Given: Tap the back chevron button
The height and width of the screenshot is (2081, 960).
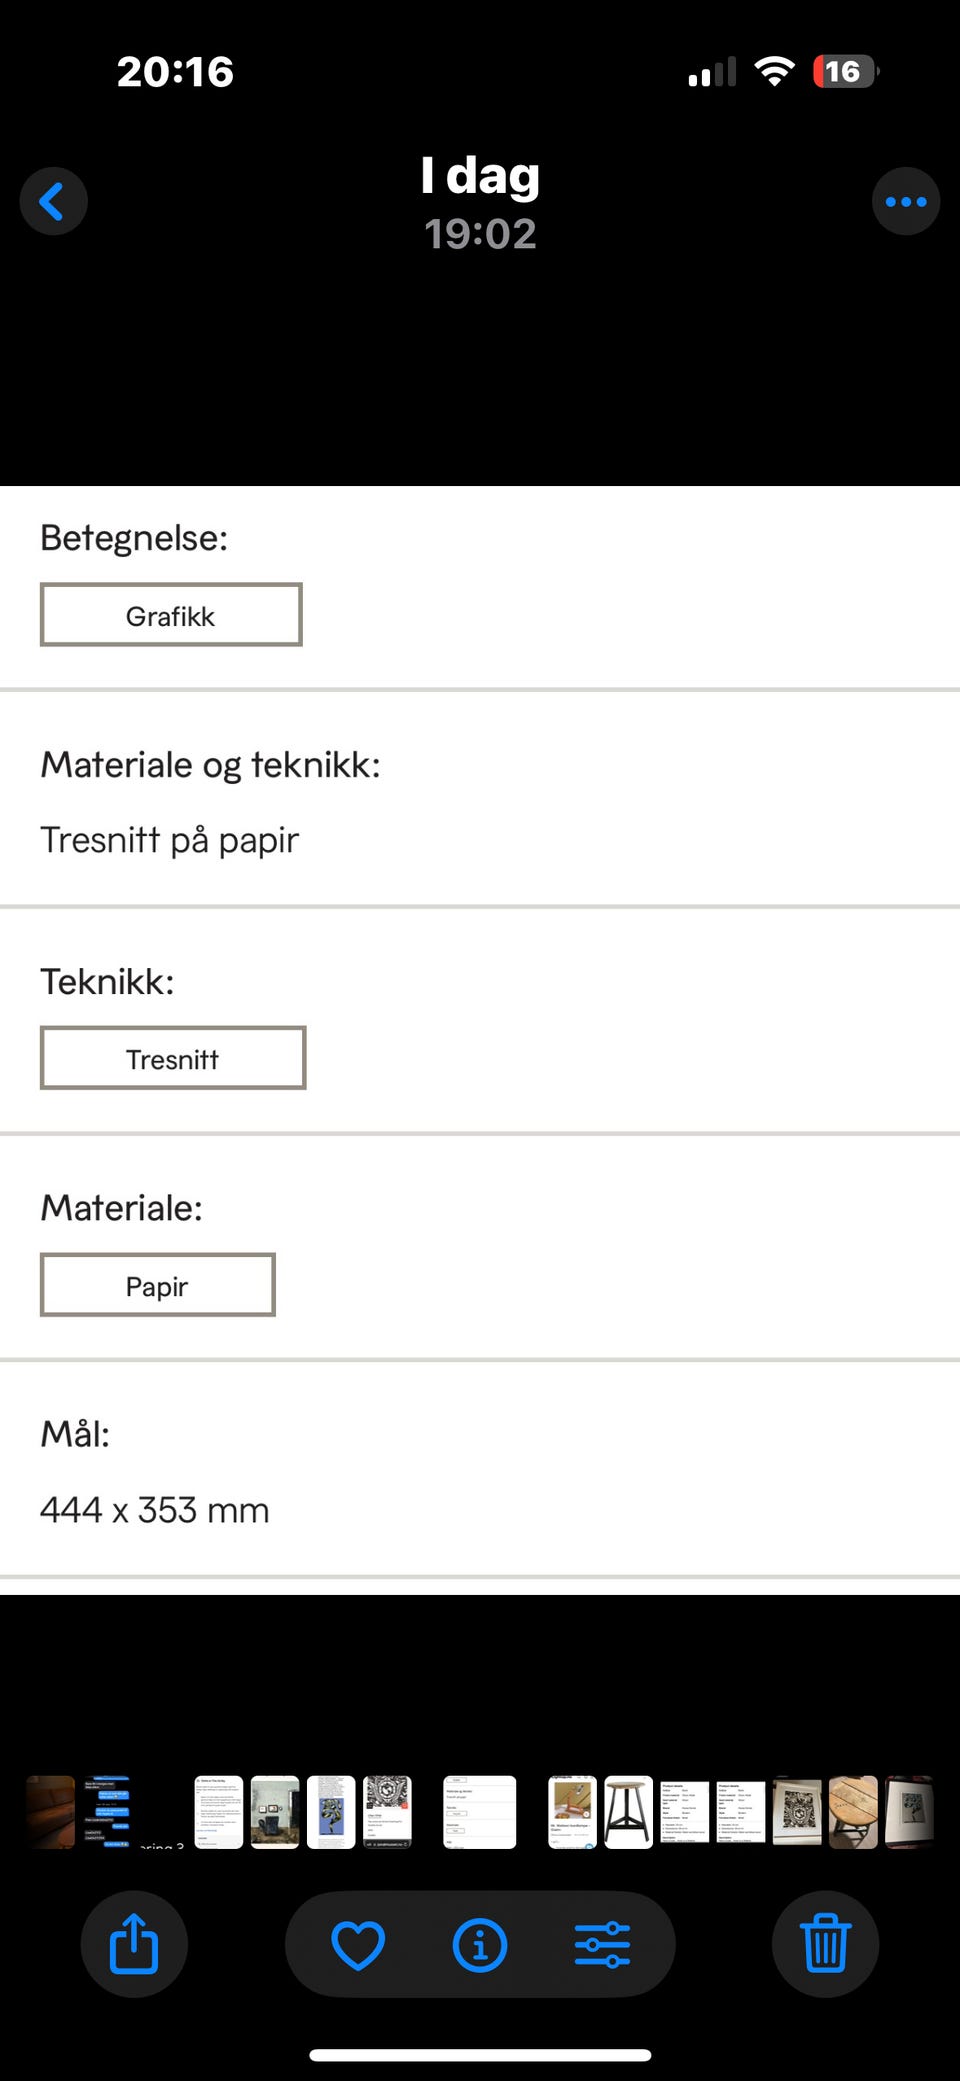Looking at the screenshot, I should [53, 201].
